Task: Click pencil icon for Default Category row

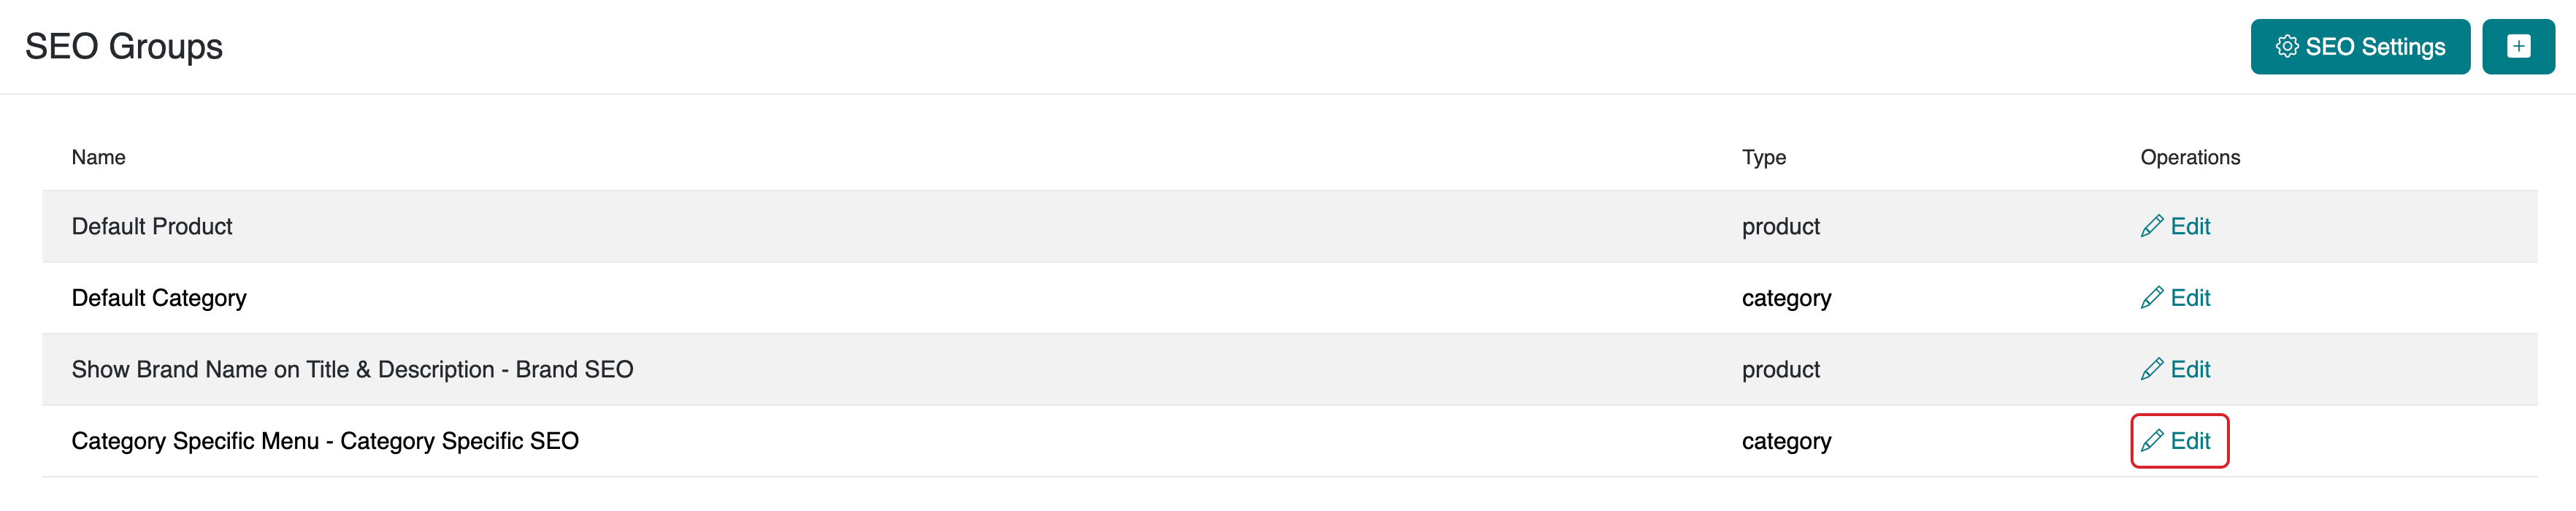Action: [2151, 298]
